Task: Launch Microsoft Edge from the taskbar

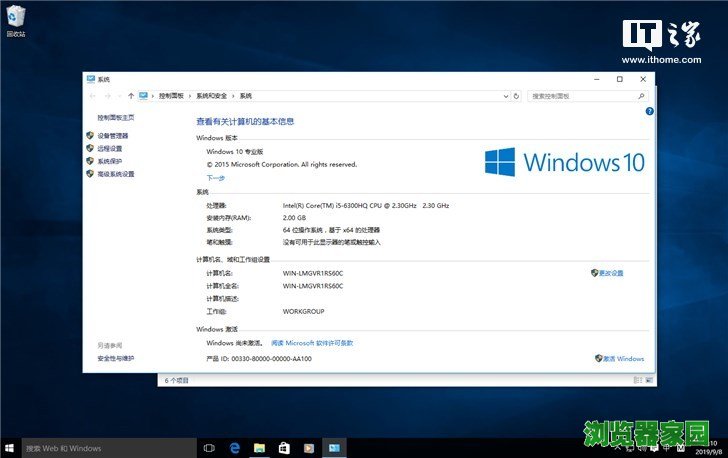Action: pos(235,448)
